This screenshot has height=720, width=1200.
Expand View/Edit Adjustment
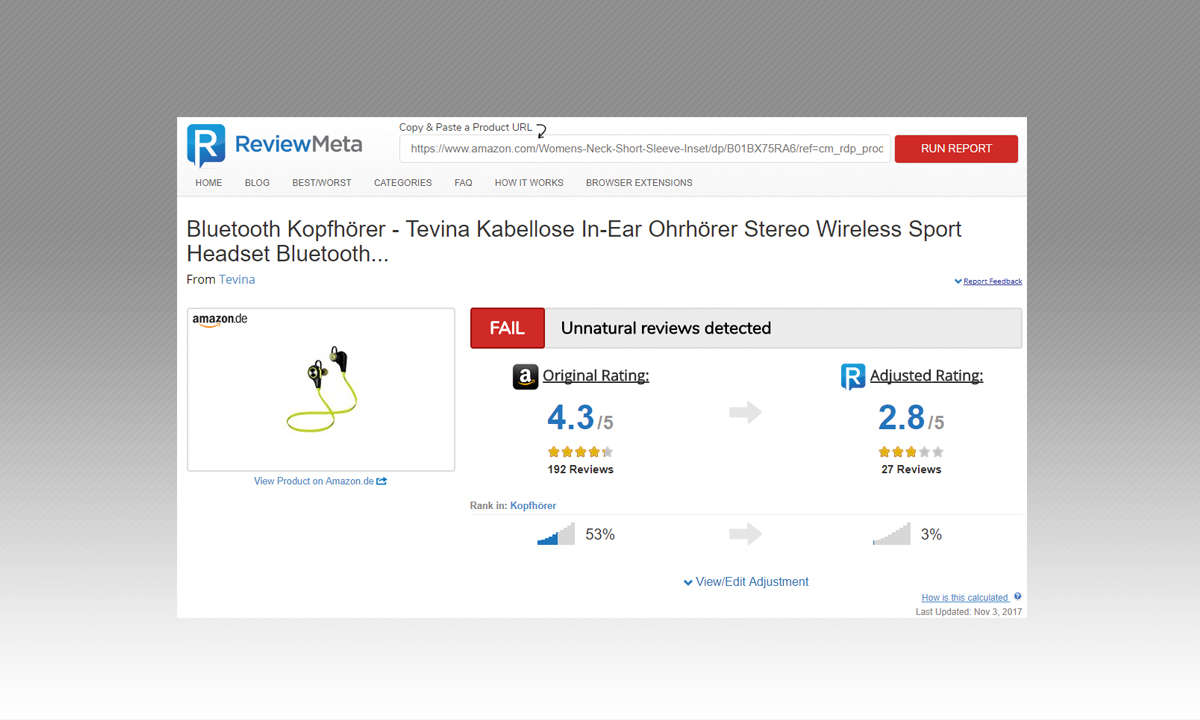pos(746,582)
